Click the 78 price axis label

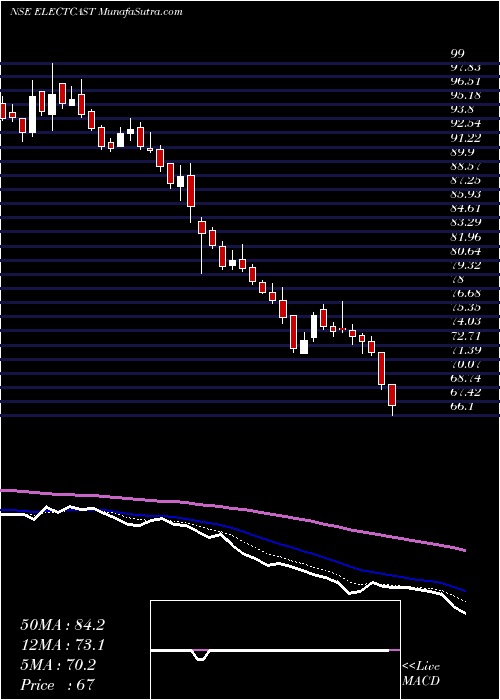(x=458, y=279)
